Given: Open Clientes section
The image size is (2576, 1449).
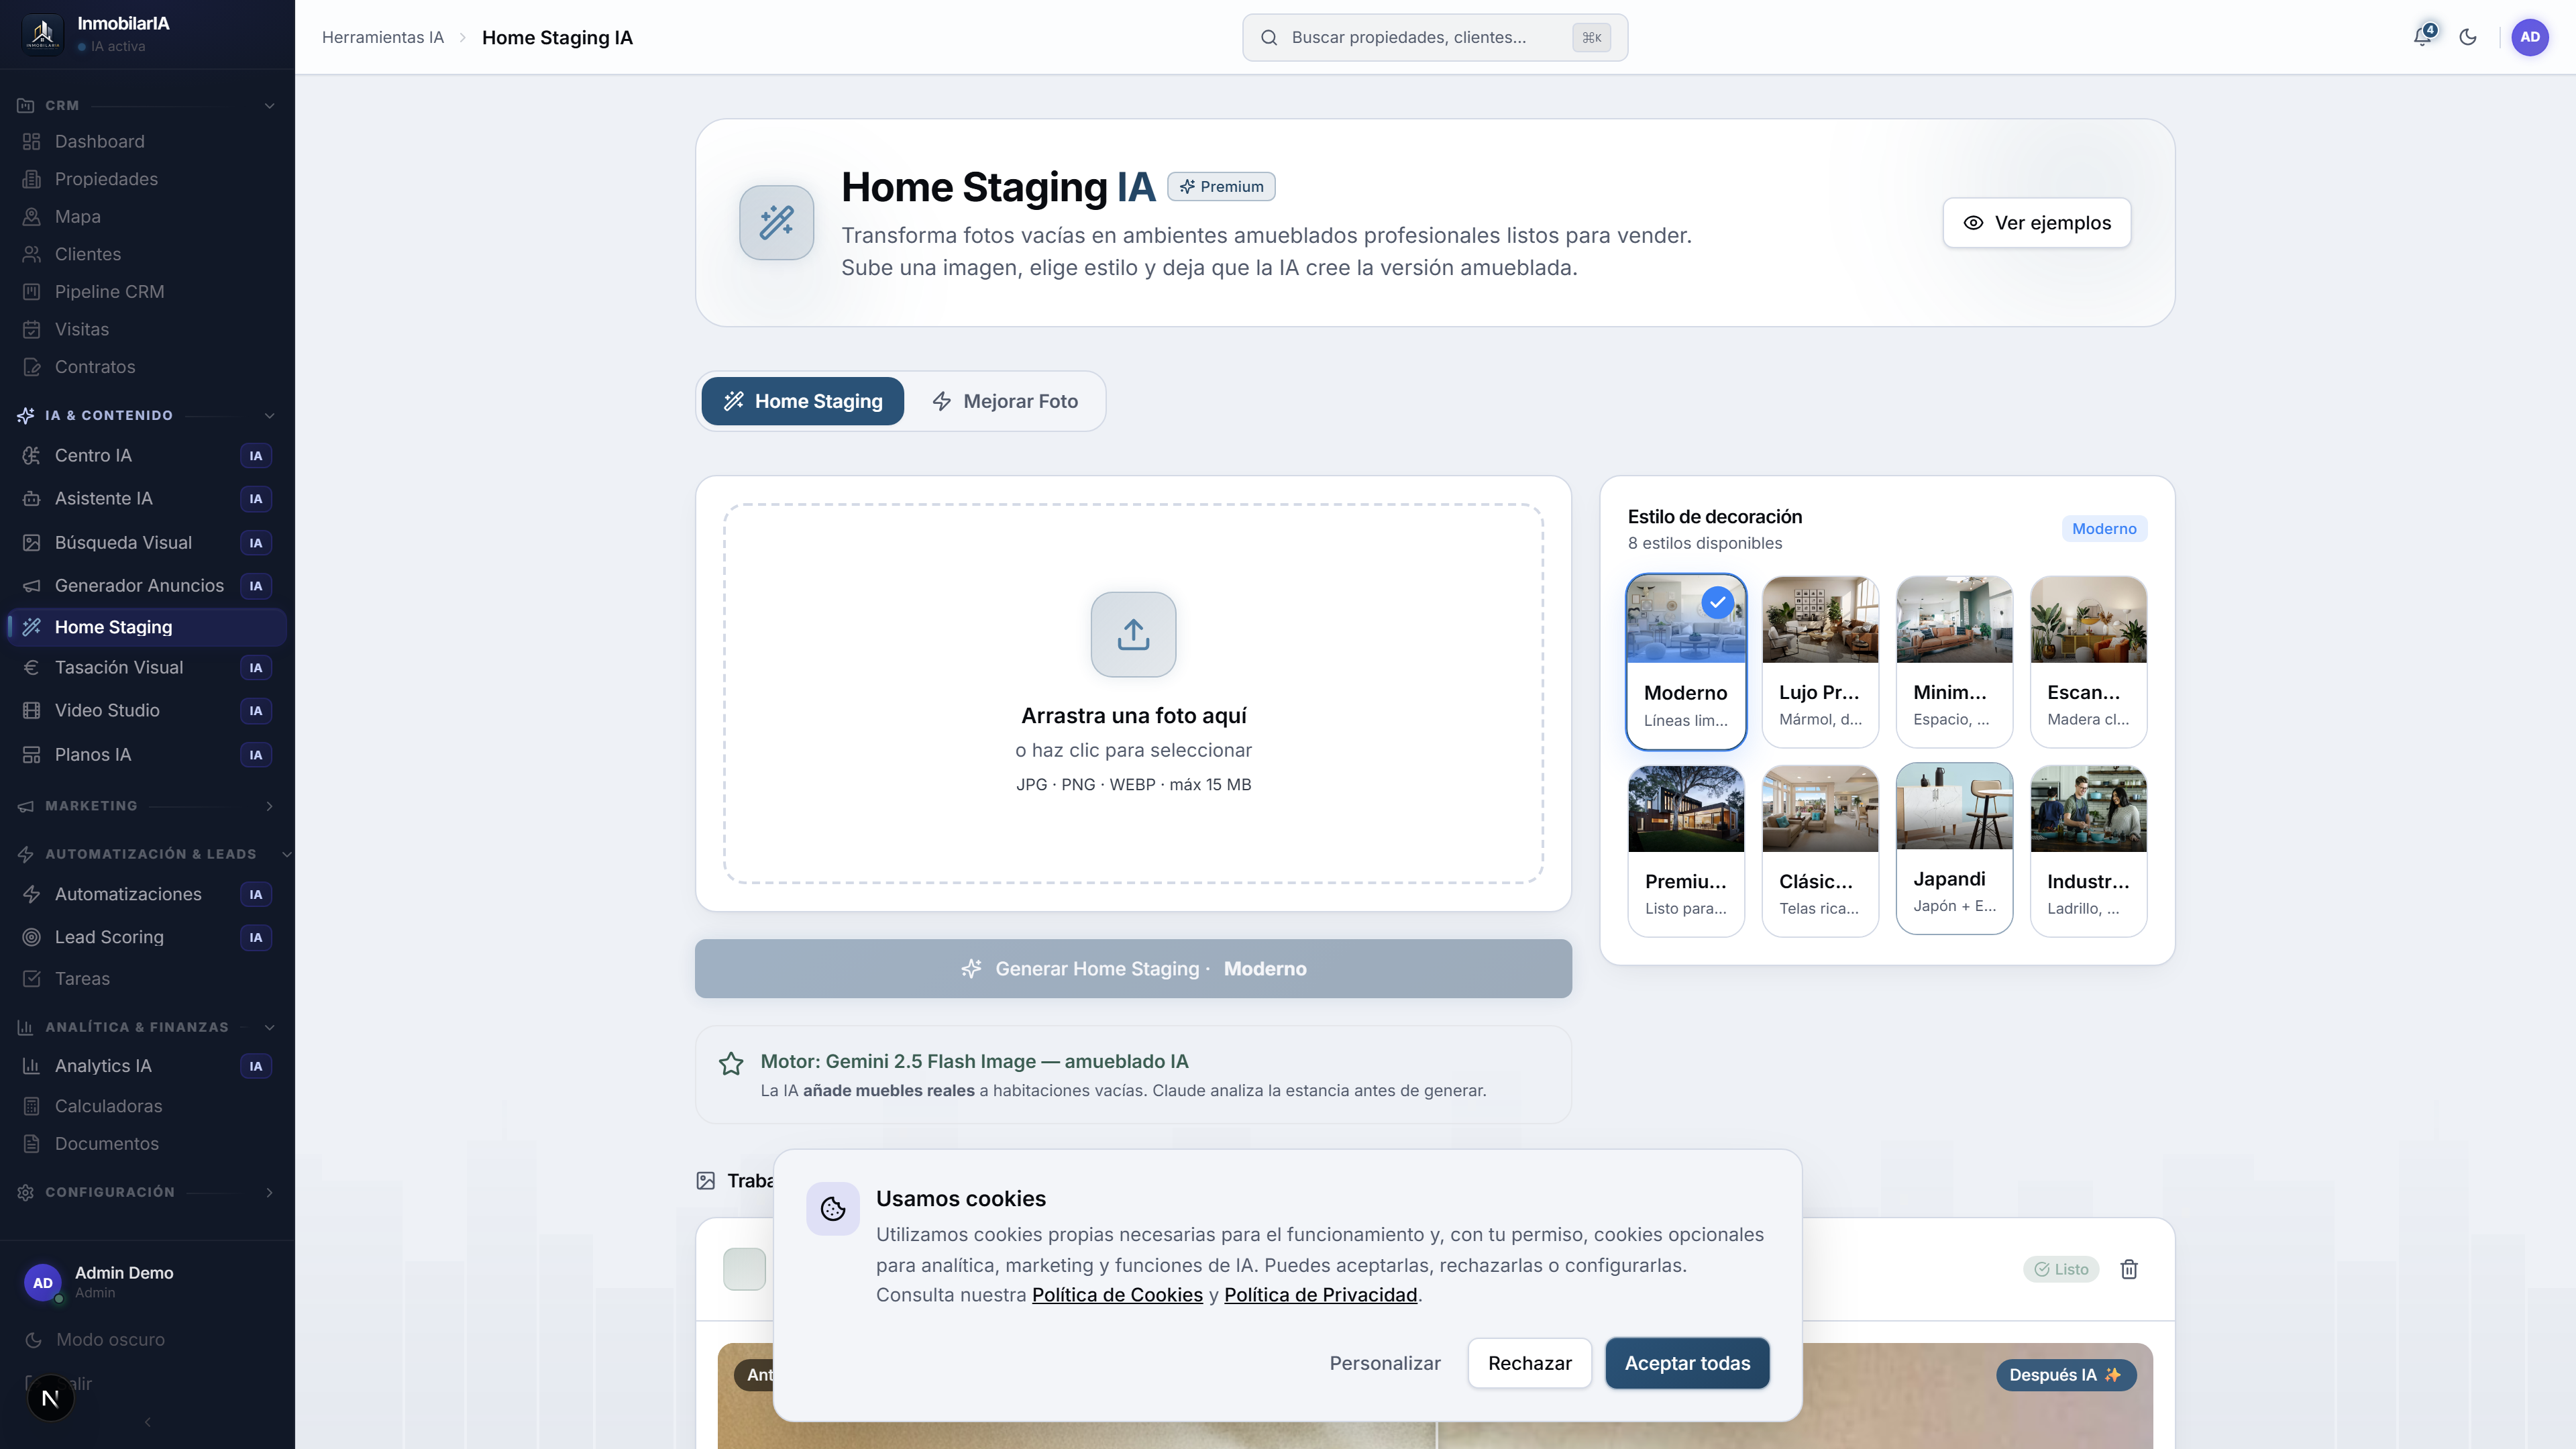Looking at the screenshot, I should pyautogui.click(x=147, y=254).
